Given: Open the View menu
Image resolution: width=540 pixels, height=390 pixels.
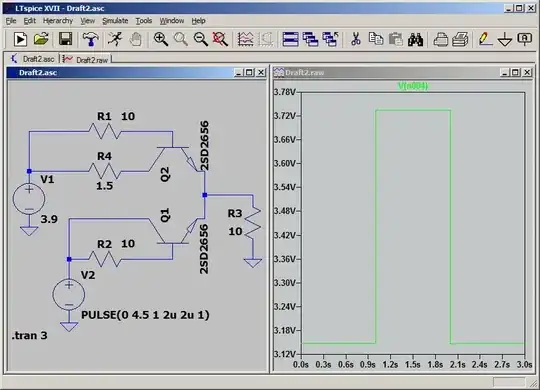Looking at the screenshot, I should click(x=87, y=21).
